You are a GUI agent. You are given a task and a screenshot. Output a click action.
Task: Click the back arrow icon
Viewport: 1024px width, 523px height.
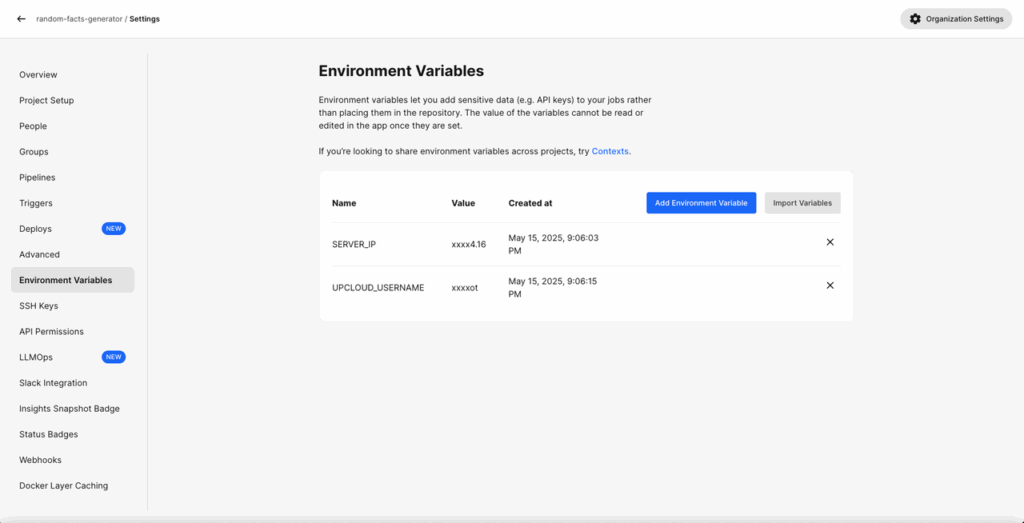click(21, 19)
